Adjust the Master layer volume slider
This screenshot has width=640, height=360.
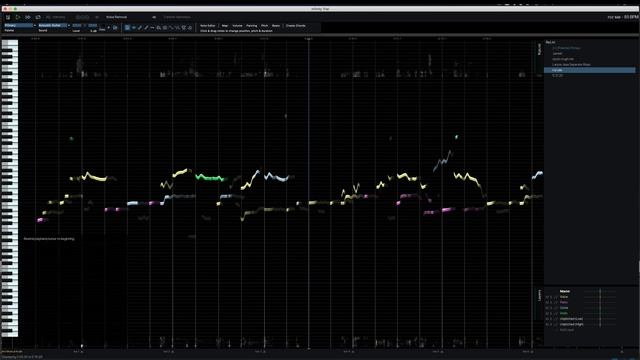(600, 291)
